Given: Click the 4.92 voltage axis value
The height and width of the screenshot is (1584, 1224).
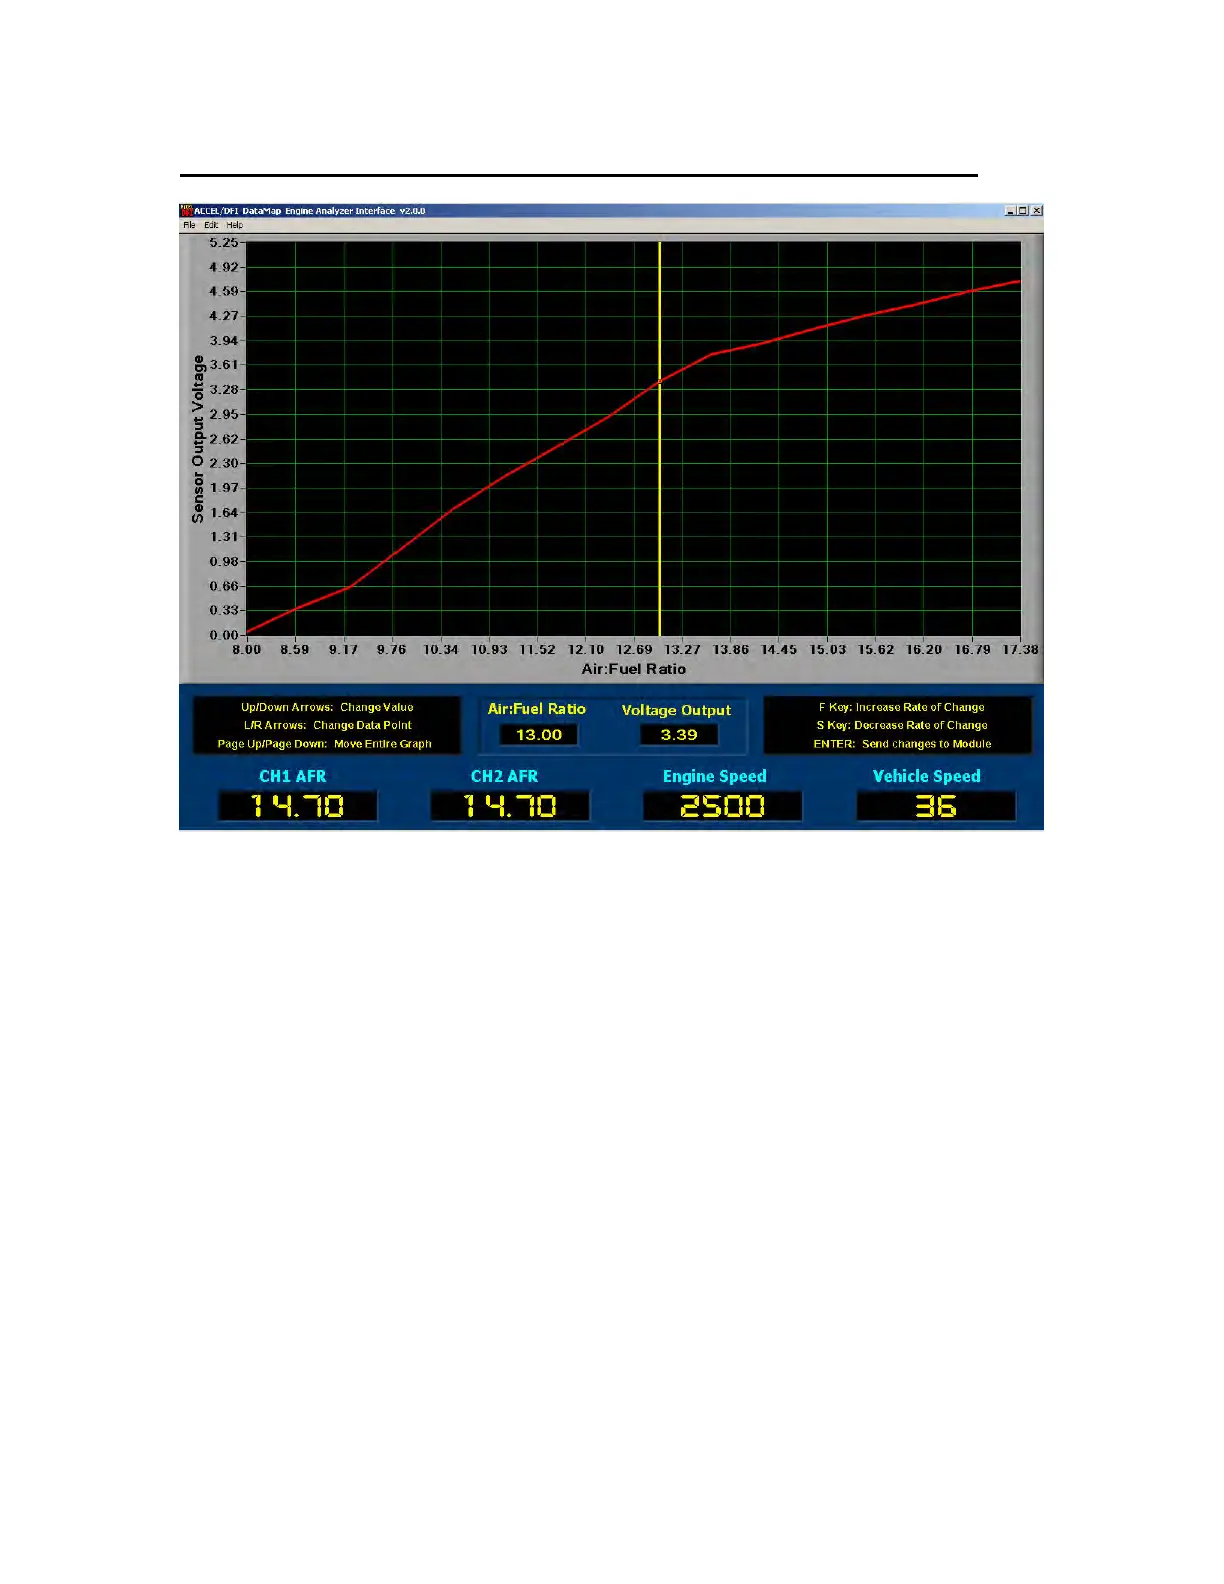Looking at the screenshot, I should point(224,267).
